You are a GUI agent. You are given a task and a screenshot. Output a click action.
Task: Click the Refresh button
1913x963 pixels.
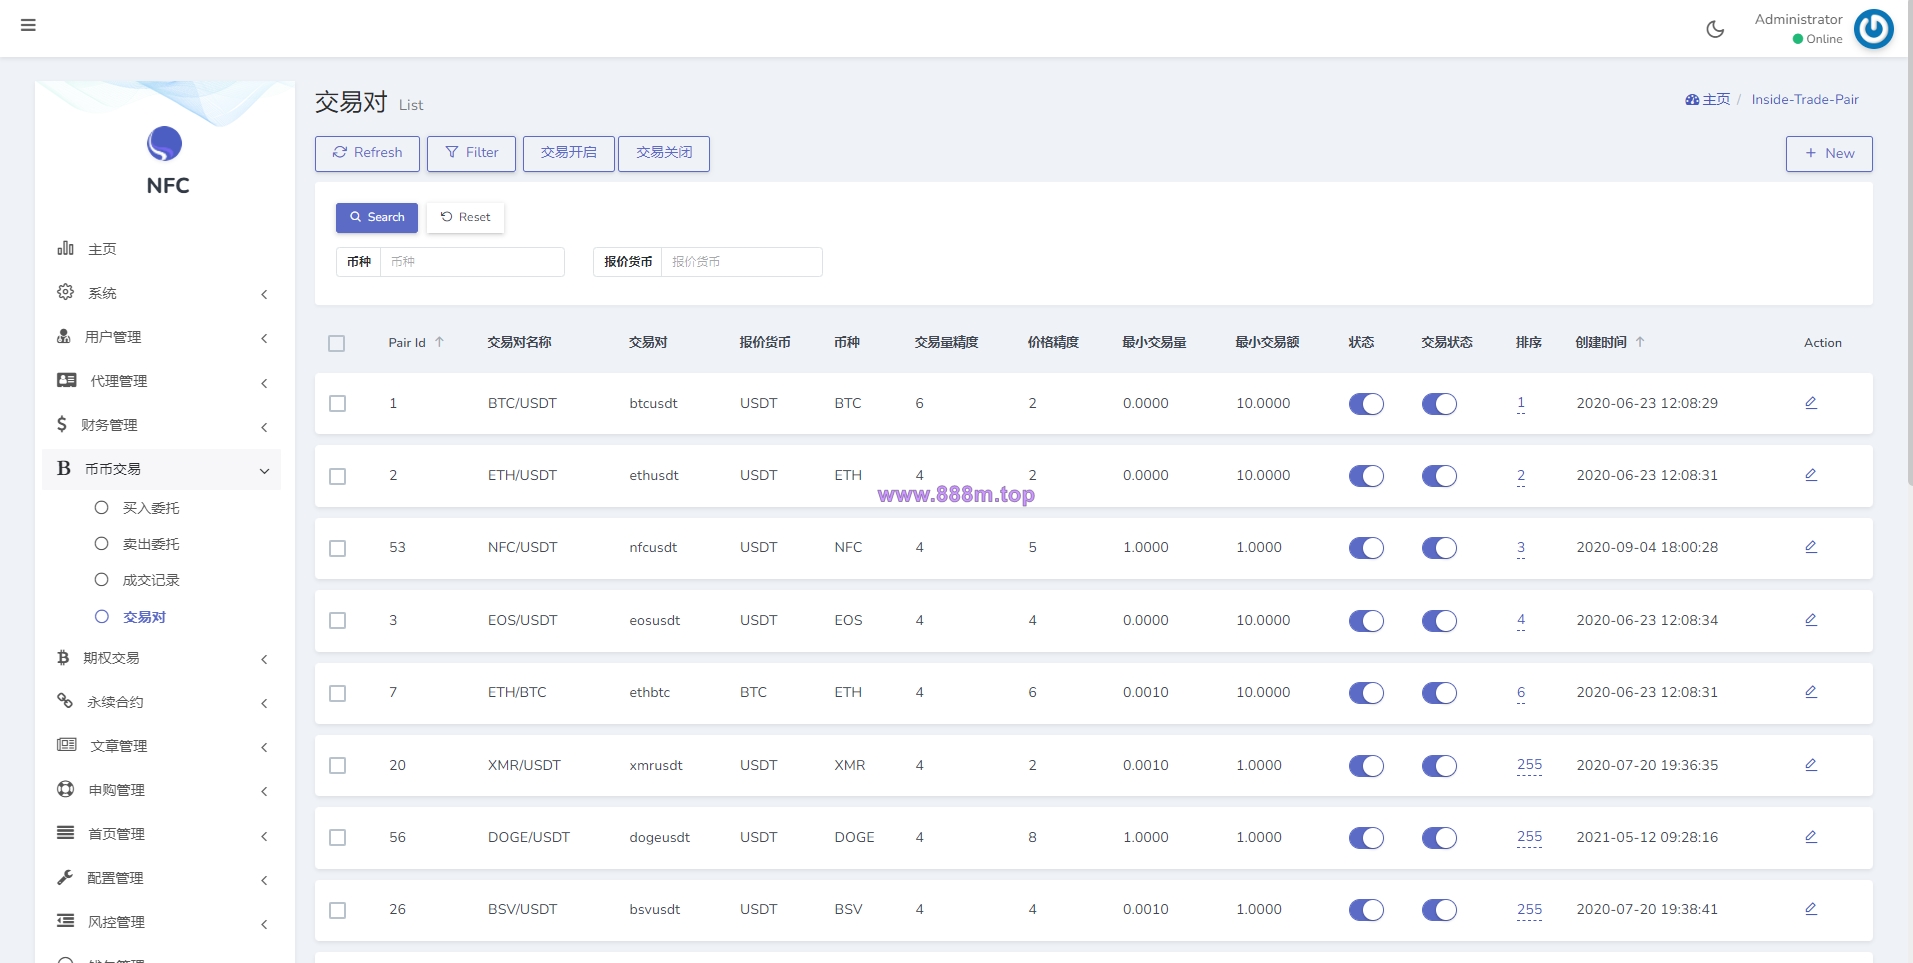(367, 153)
